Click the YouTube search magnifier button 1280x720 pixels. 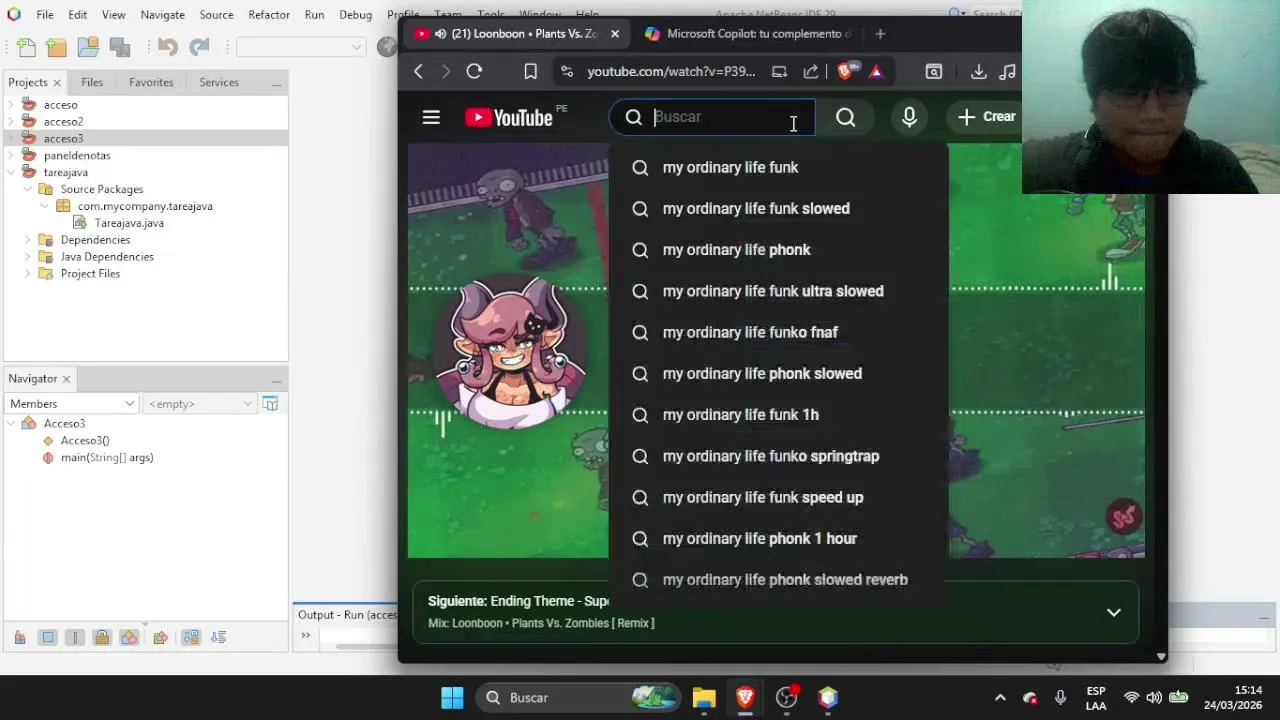(x=846, y=118)
